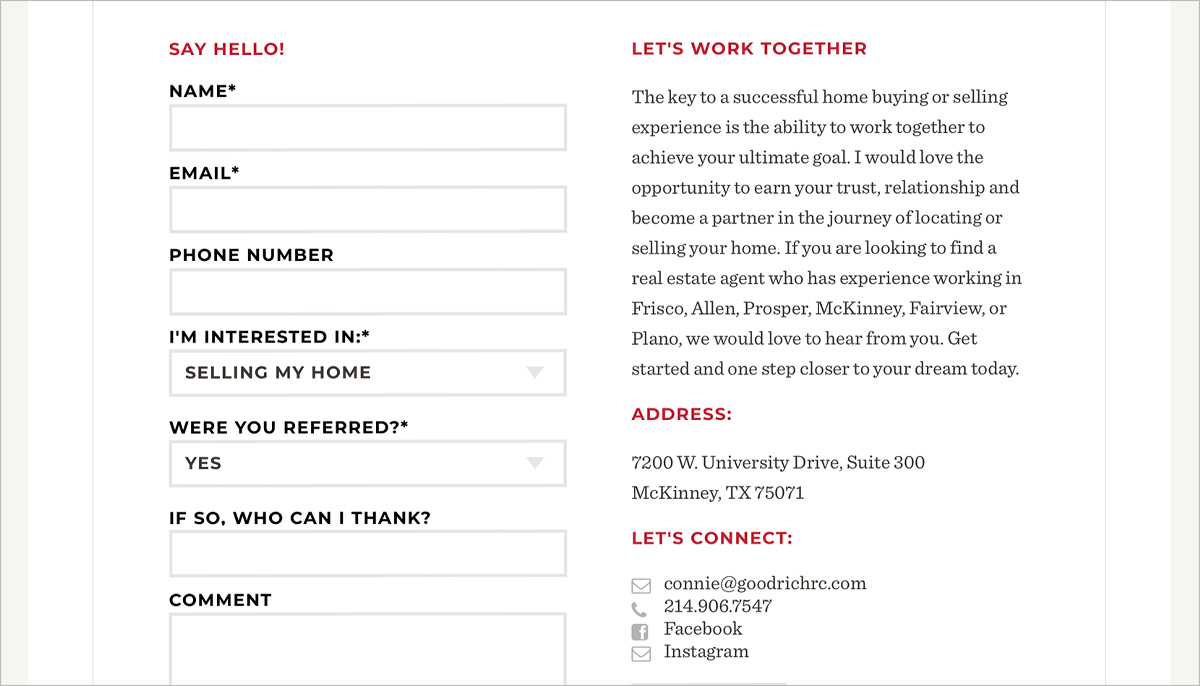Viewport: 1200px width, 686px height.
Task: Click into the Email text field
Action: 368,210
